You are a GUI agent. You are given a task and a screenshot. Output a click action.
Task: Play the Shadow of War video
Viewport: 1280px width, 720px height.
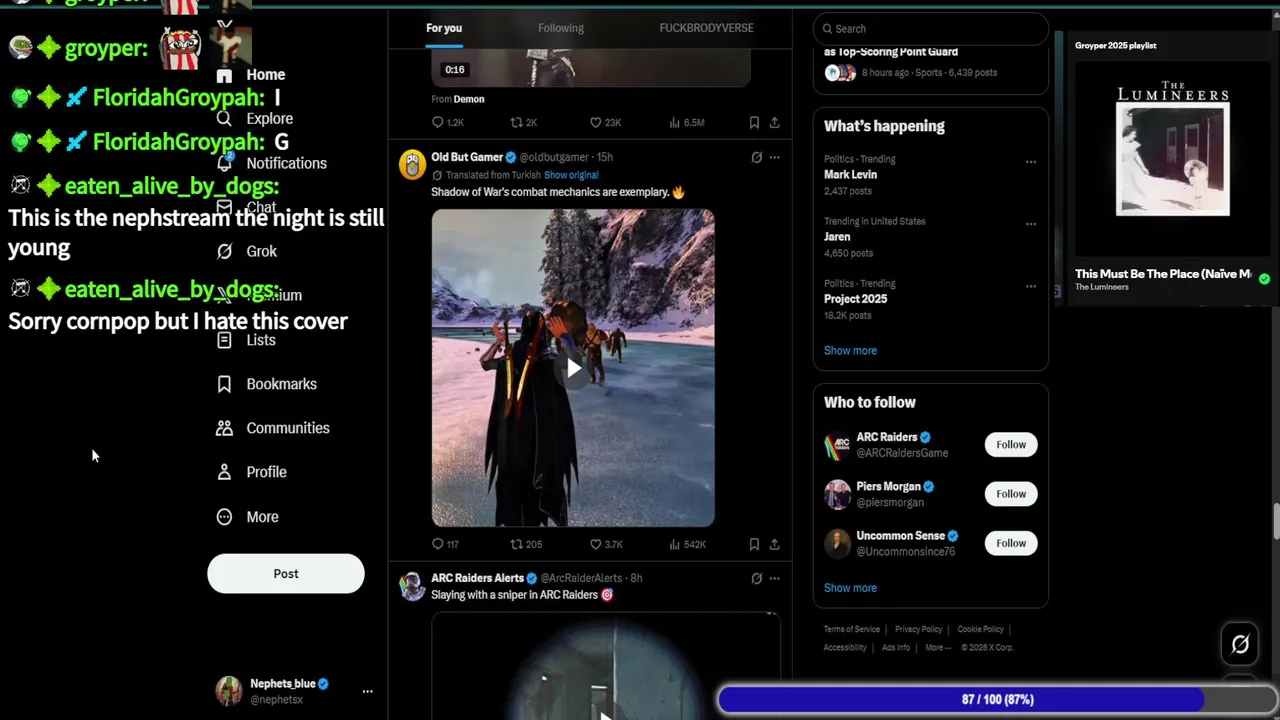tap(573, 368)
